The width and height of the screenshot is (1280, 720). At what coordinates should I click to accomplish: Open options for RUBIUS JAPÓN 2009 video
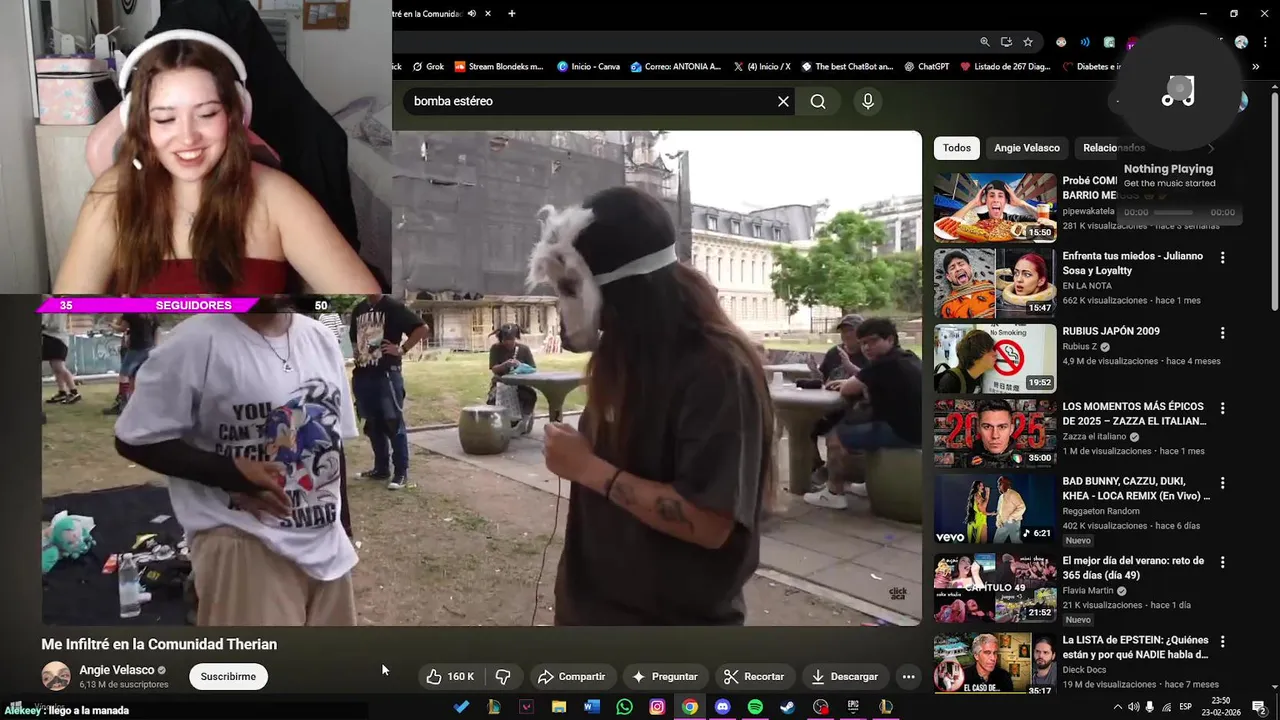(1222, 332)
